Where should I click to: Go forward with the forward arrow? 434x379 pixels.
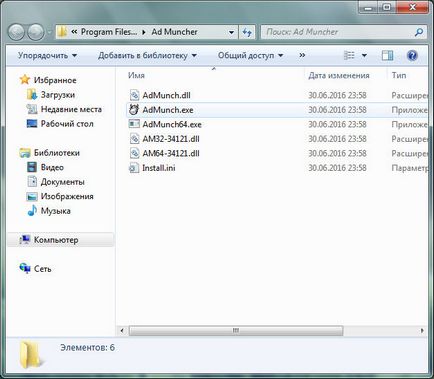(35, 32)
